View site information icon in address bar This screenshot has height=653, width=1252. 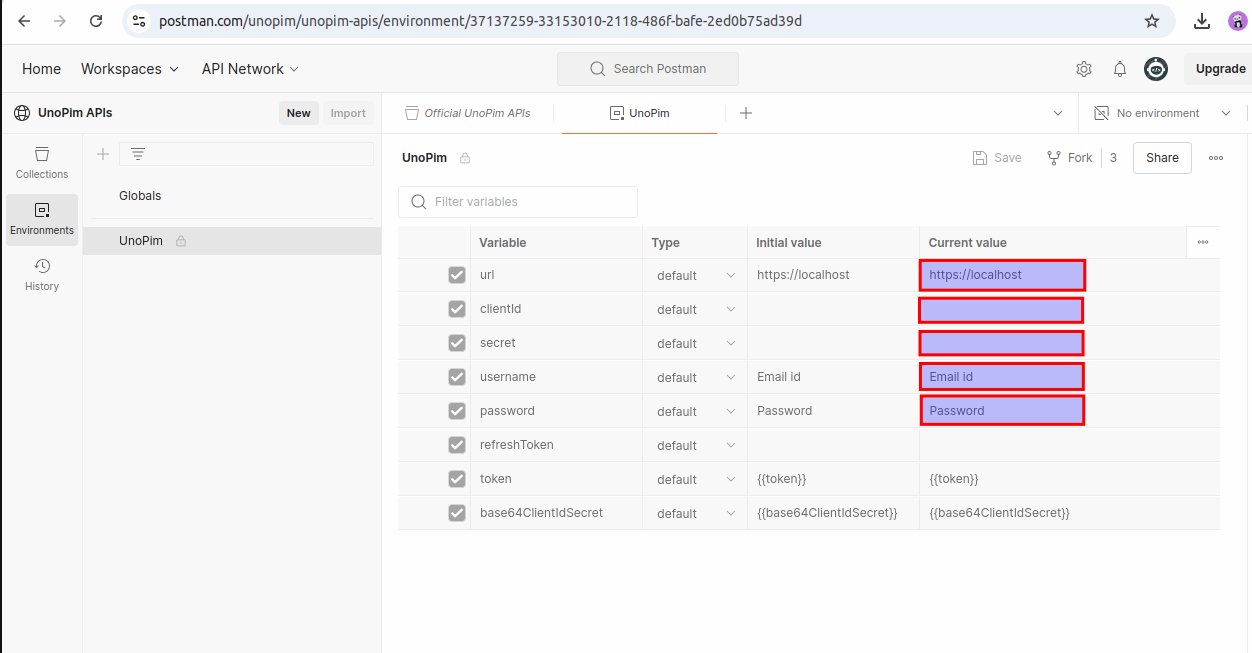tap(139, 21)
